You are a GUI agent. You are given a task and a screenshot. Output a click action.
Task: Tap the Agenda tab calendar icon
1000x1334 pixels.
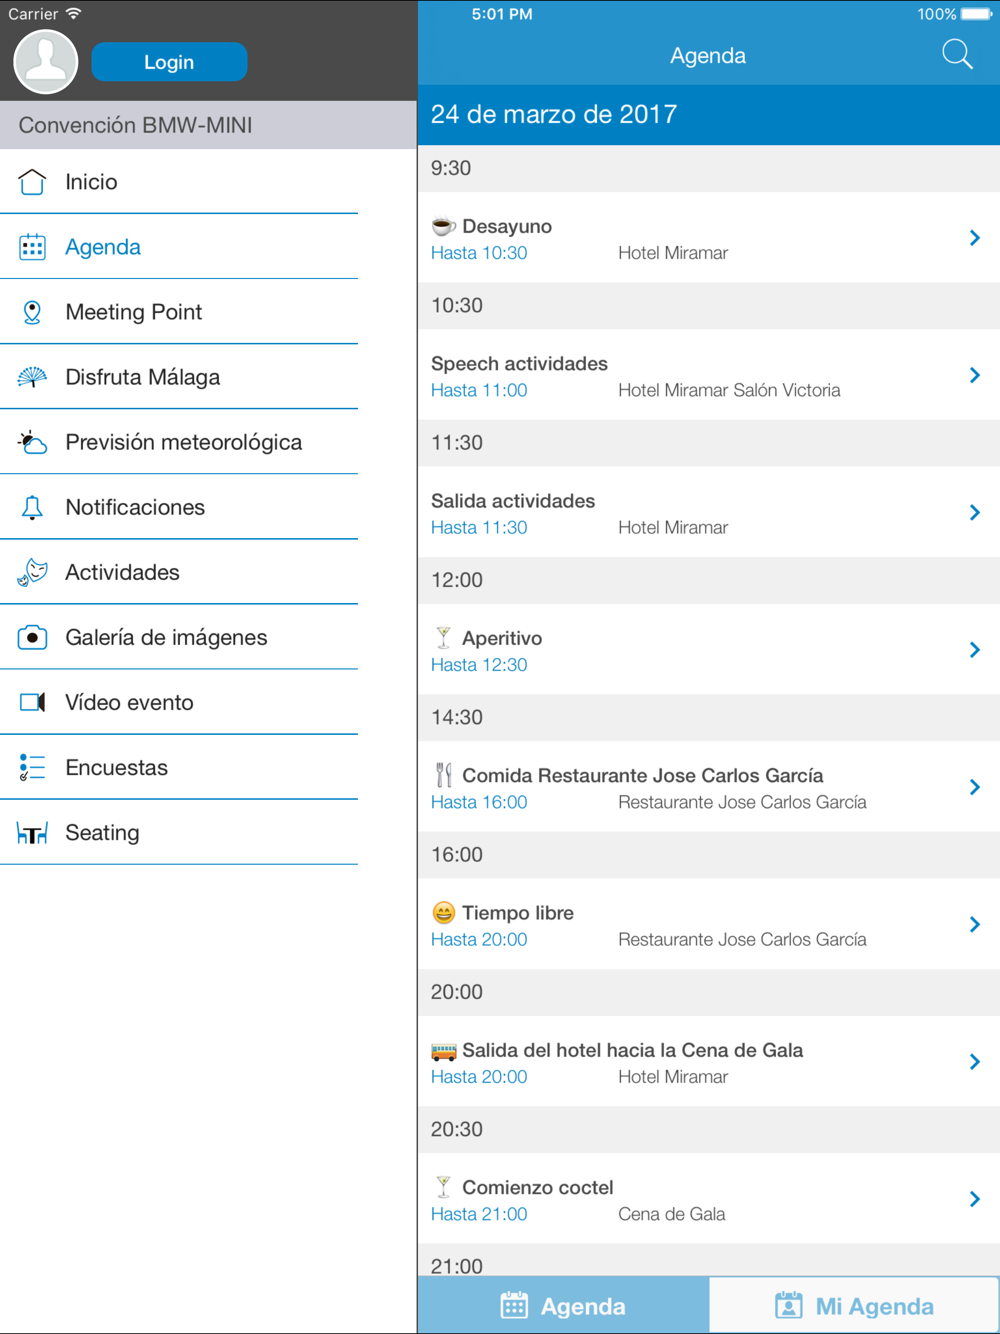514,1305
